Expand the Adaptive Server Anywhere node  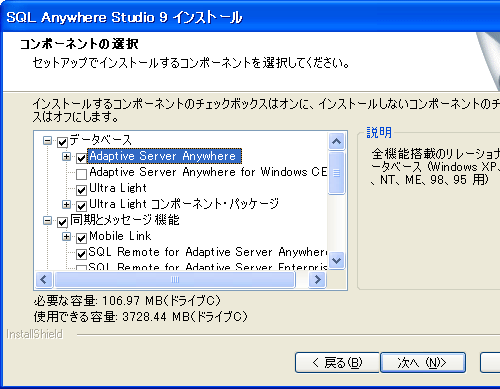pyautogui.click(x=66, y=156)
